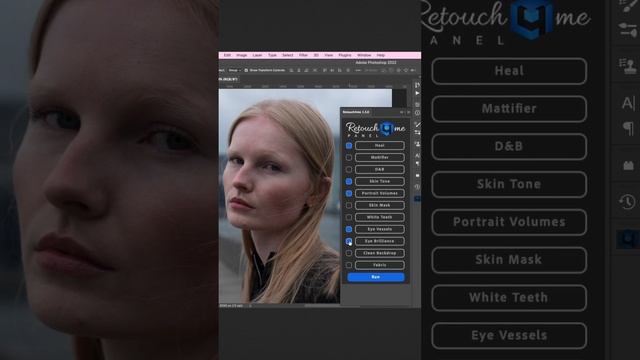The width and height of the screenshot is (640, 360).
Task: Toggle Portrait Volumes checkbox in small panel
Action: point(349,193)
